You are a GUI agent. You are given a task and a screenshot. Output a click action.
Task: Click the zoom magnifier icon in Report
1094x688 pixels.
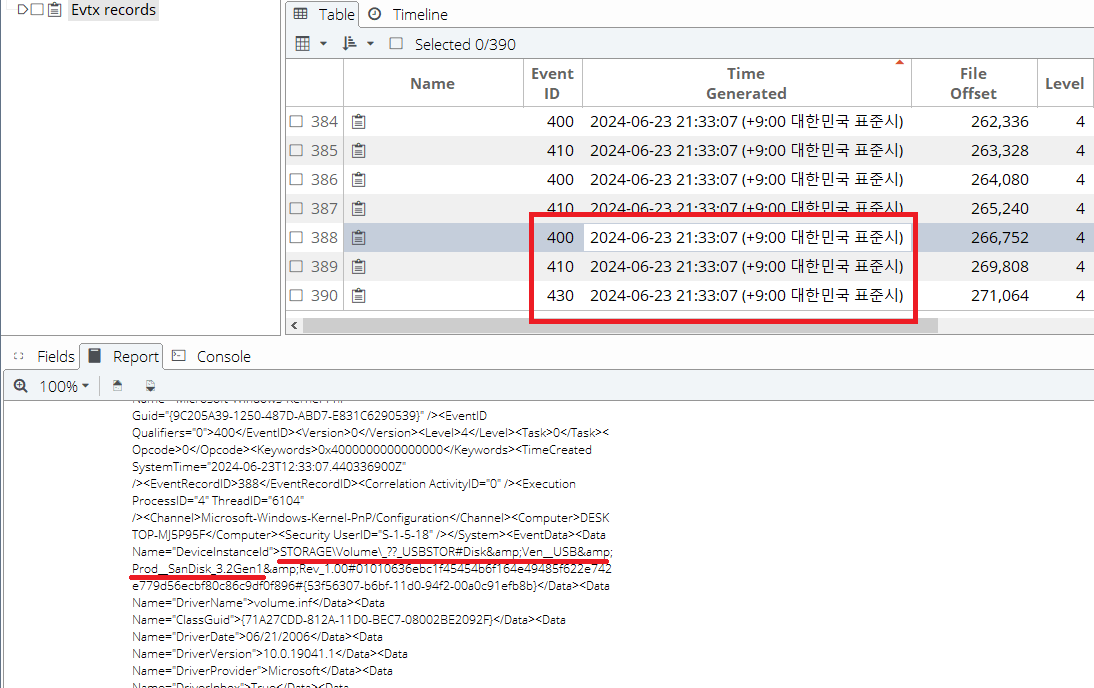[x=21, y=386]
